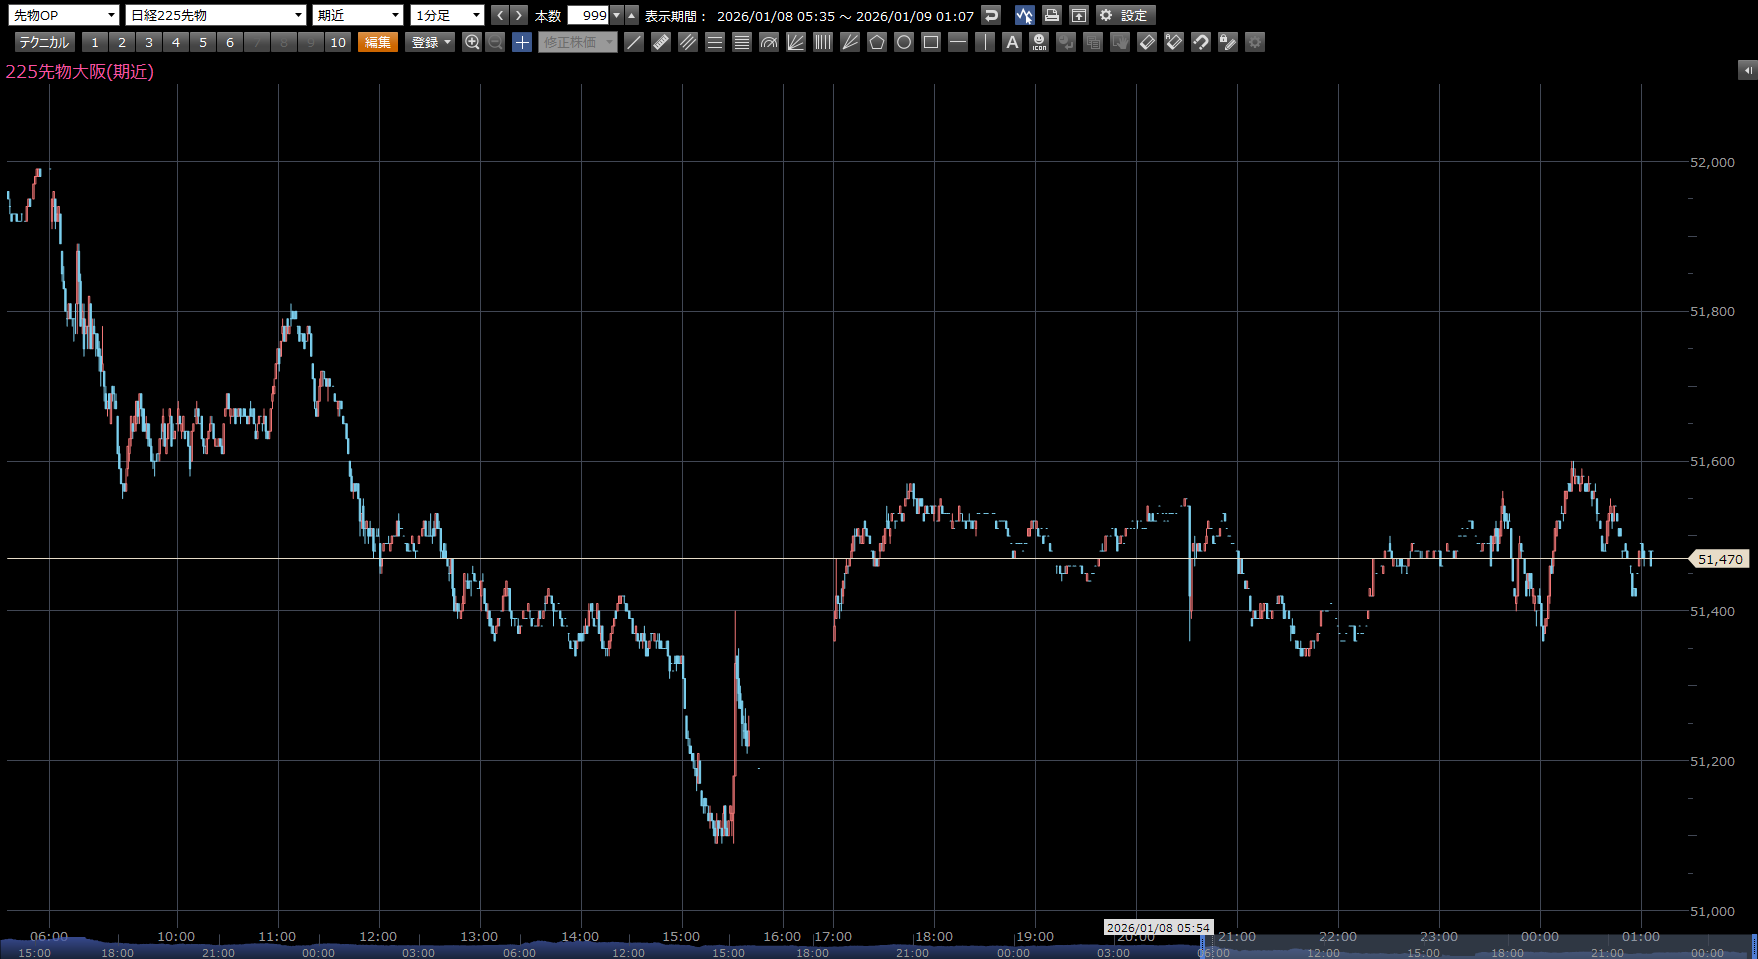Click the left handle of the timeline range slider
Image resolution: width=1758 pixels, height=959 pixels.
tap(1203, 946)
